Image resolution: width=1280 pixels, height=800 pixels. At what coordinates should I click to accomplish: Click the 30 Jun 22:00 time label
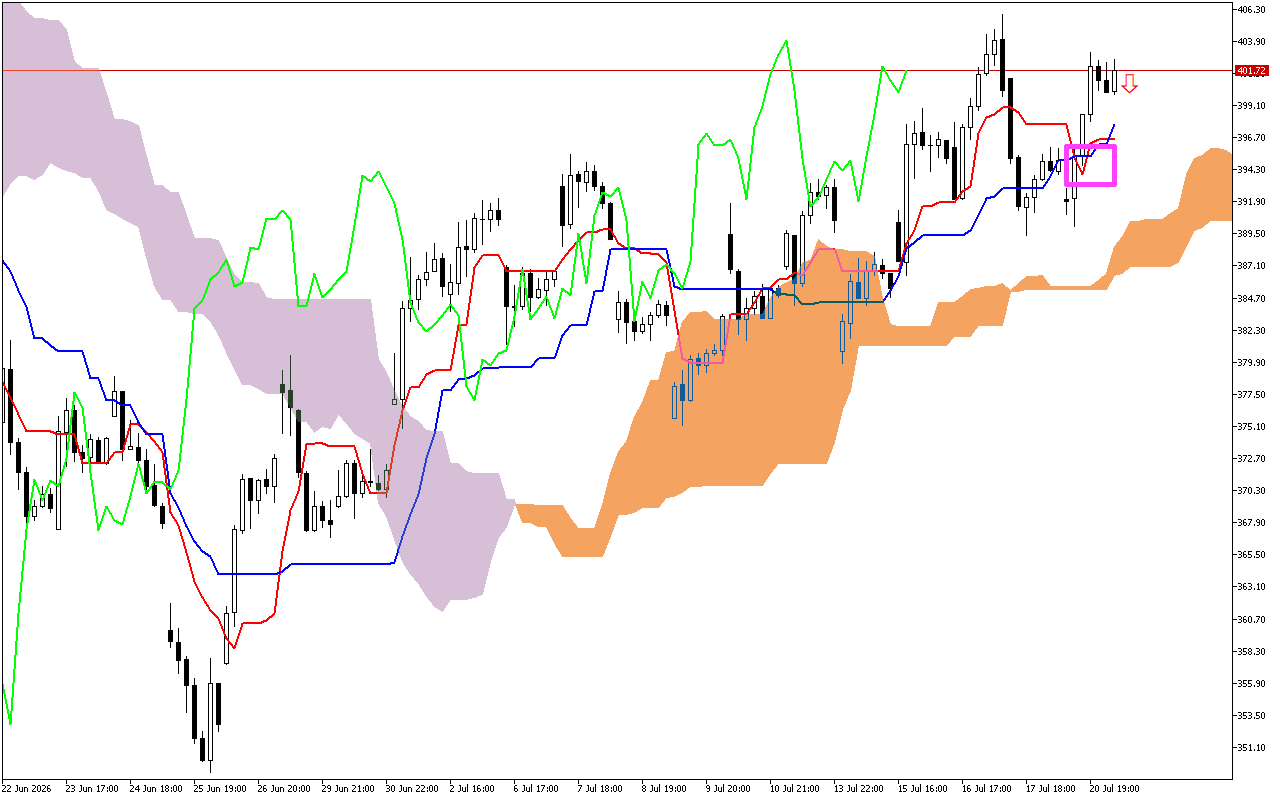pyautogui.click(x=412, y=788)
